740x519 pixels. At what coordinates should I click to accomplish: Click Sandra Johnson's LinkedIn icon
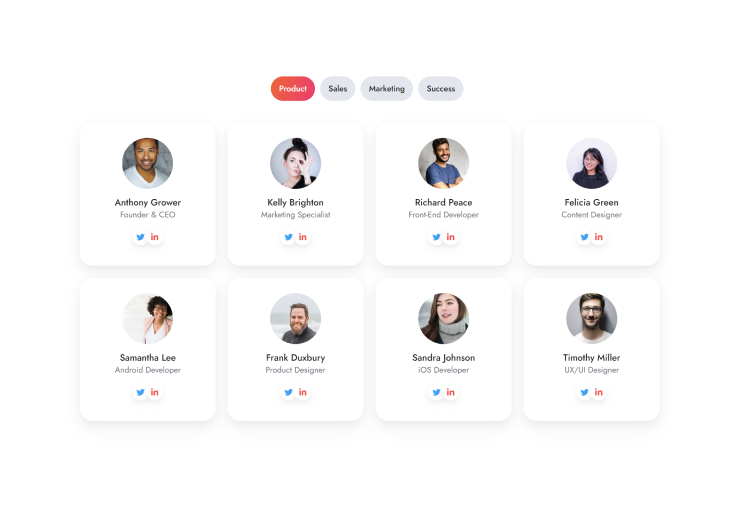(x=451, y=392)
